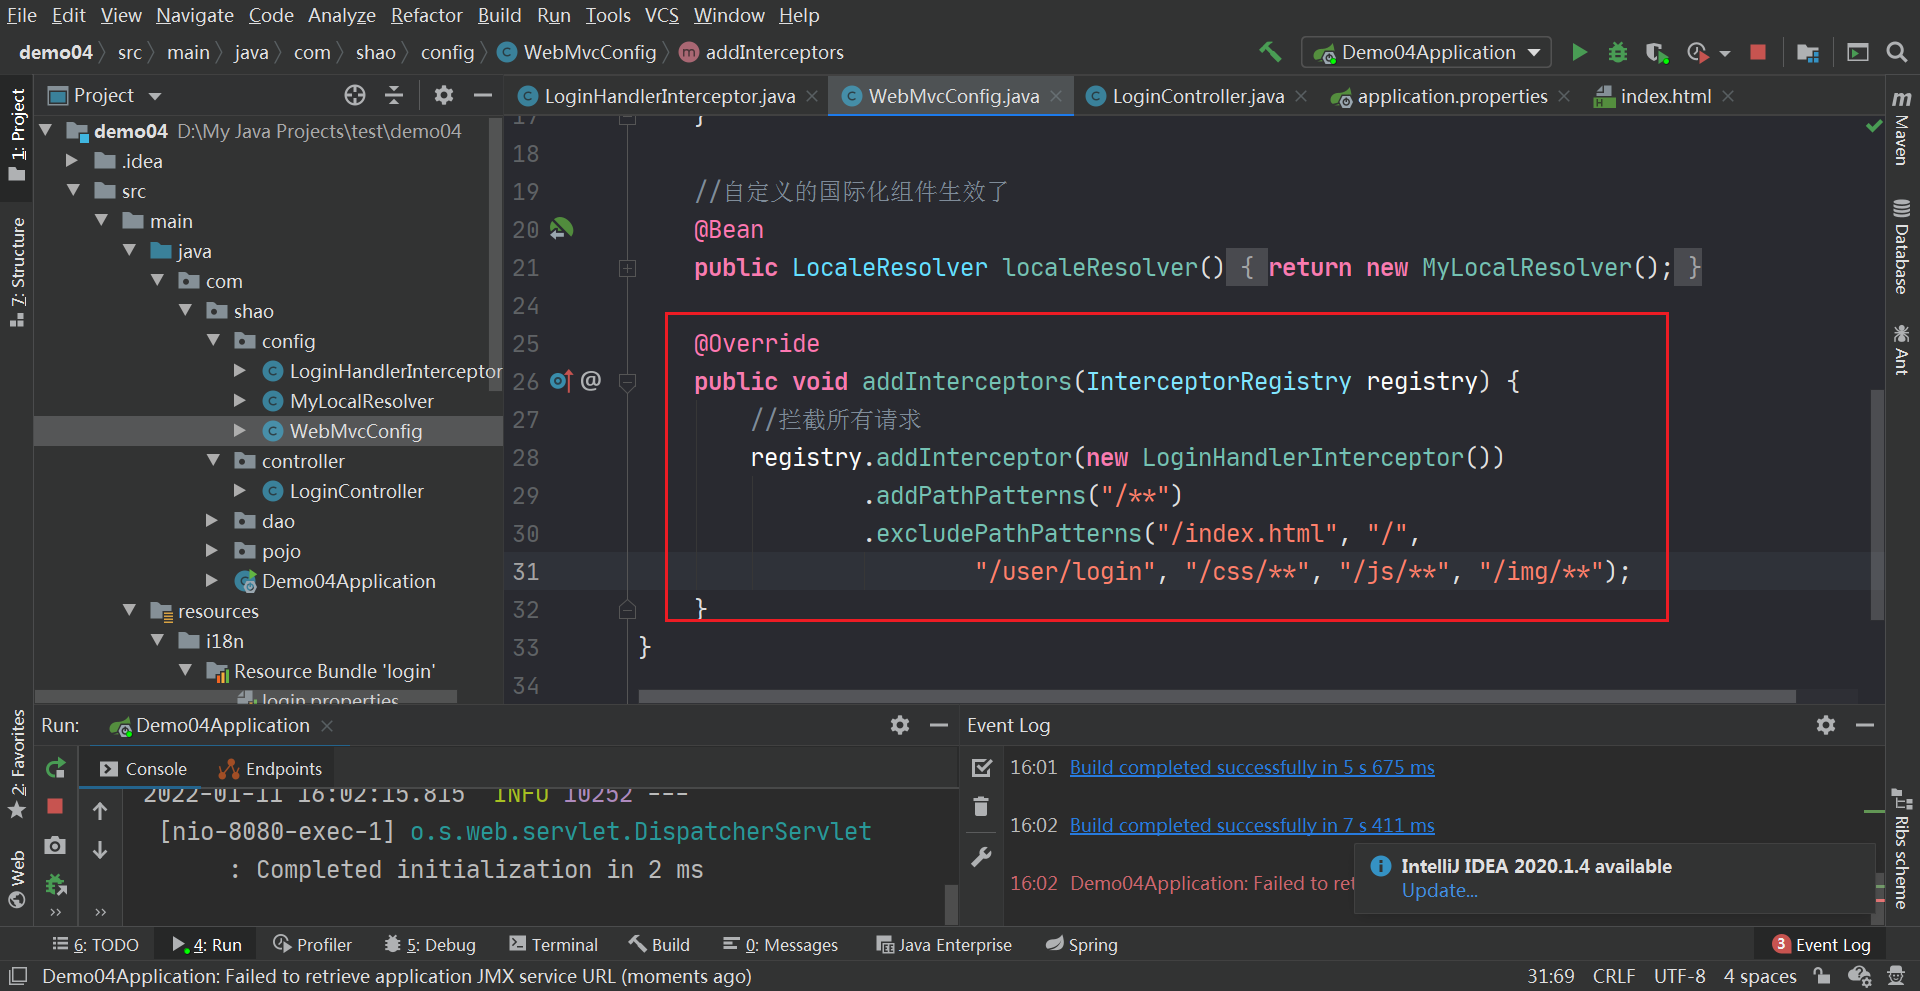Open the Analyze menu
Screen dimensions: 1920x991
click(x=342, y=15)
